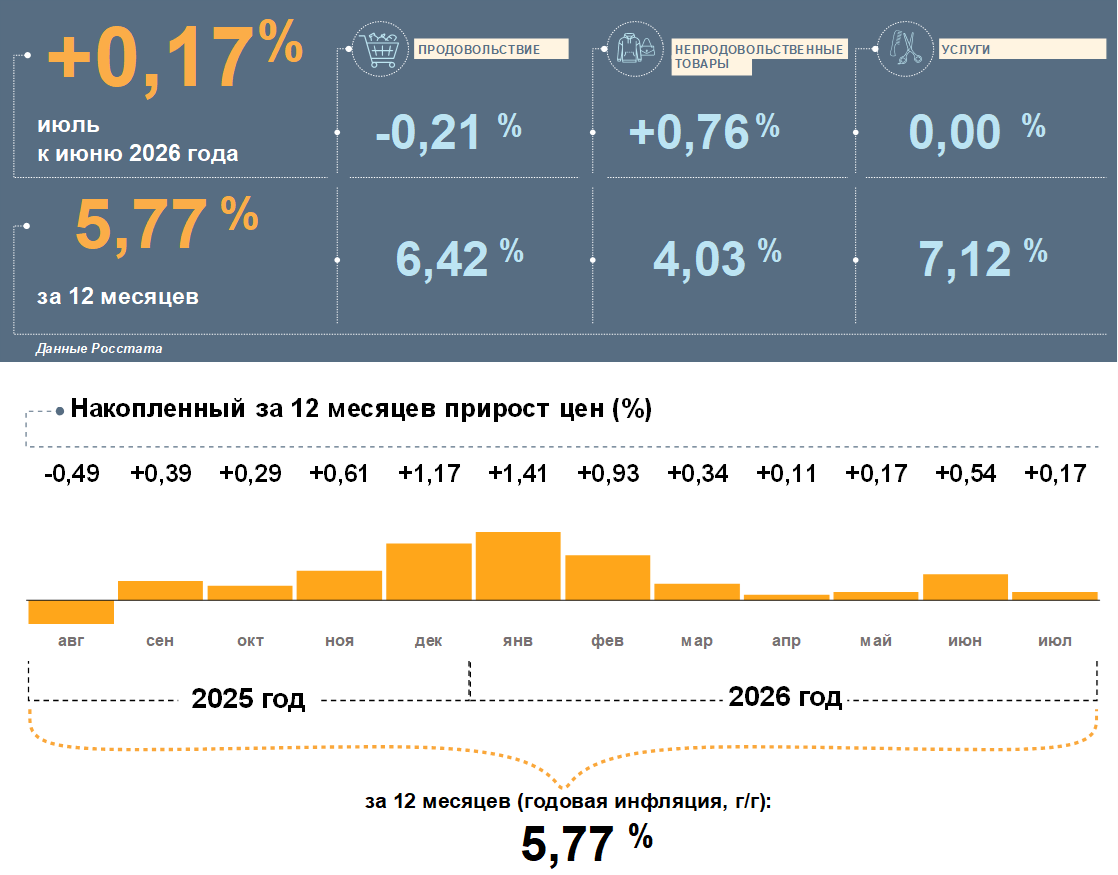The width and height of the screenshot is (1118, 875).
Task: Click the +0,76% non-food monthly value
Action: tap(704, 131)
